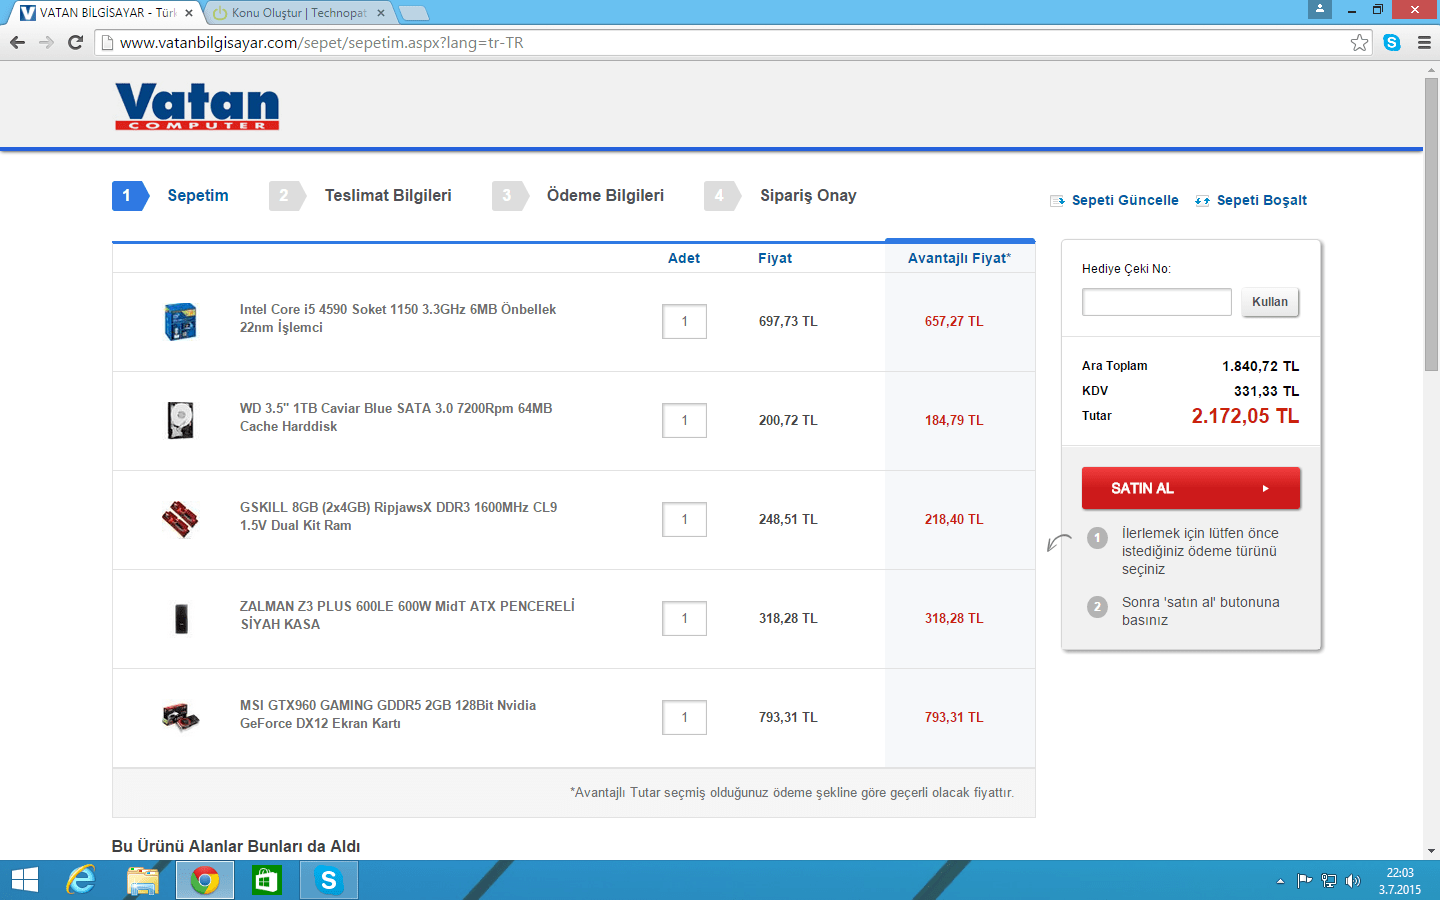Reload the page with the refresh icon

(75, 42)
